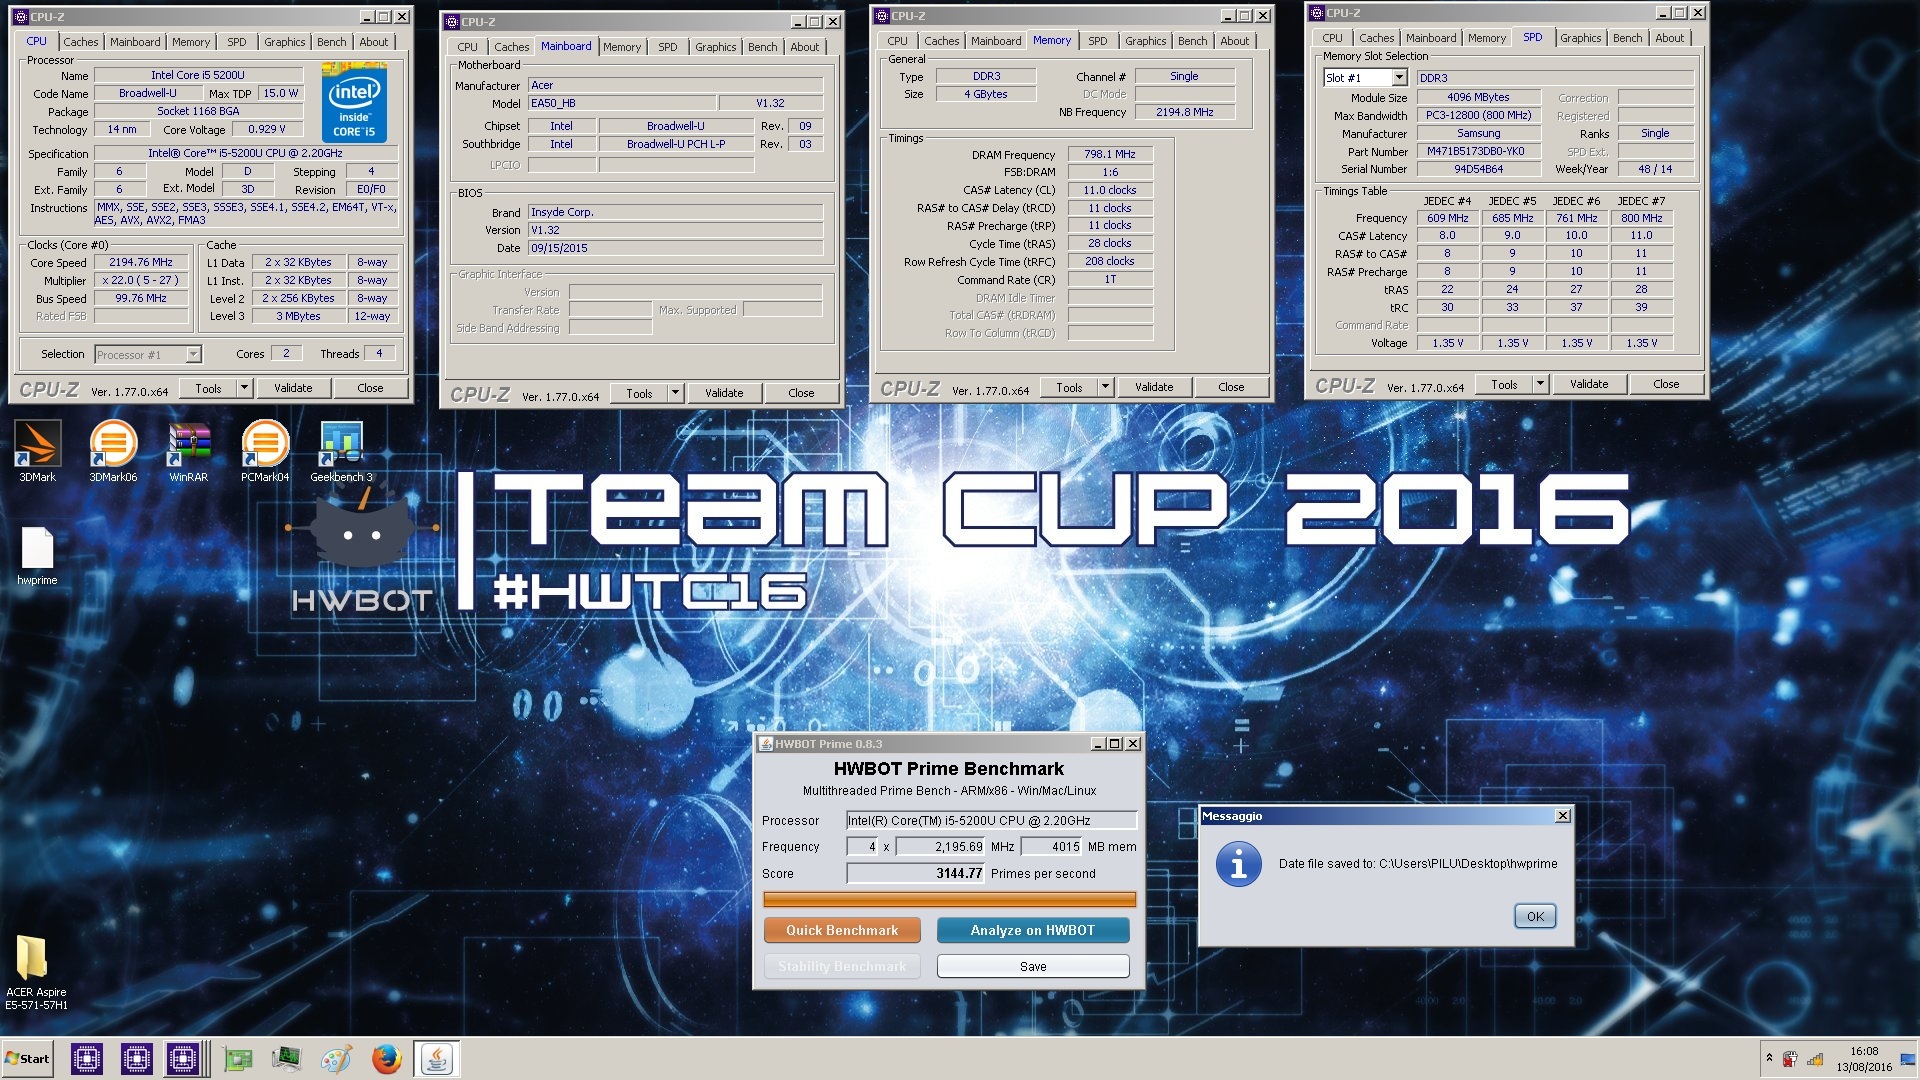Screen dimensions: 1920x1080
Task: Click Validate in the first CPU-Z window
Action: pyautogui.click(x=293, y=388)
